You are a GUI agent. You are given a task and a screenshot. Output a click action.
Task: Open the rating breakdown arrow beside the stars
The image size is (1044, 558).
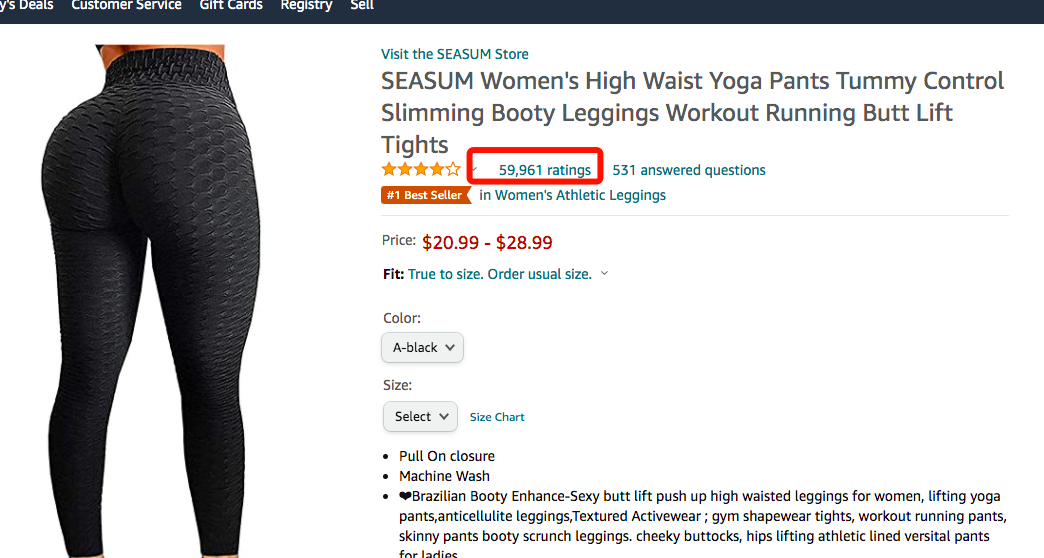[x=474, y=169]
